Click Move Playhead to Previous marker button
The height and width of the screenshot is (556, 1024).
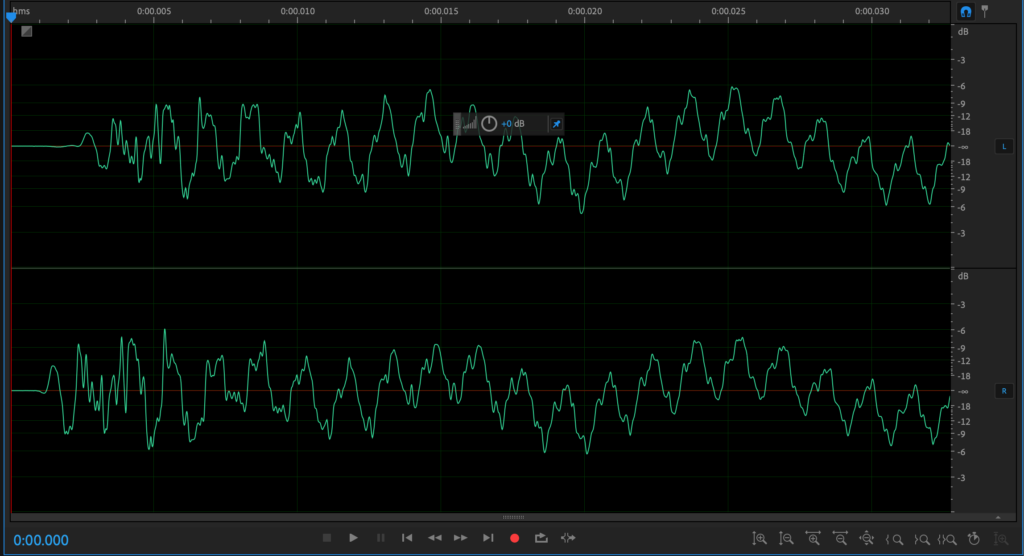[x=407, y=538]
